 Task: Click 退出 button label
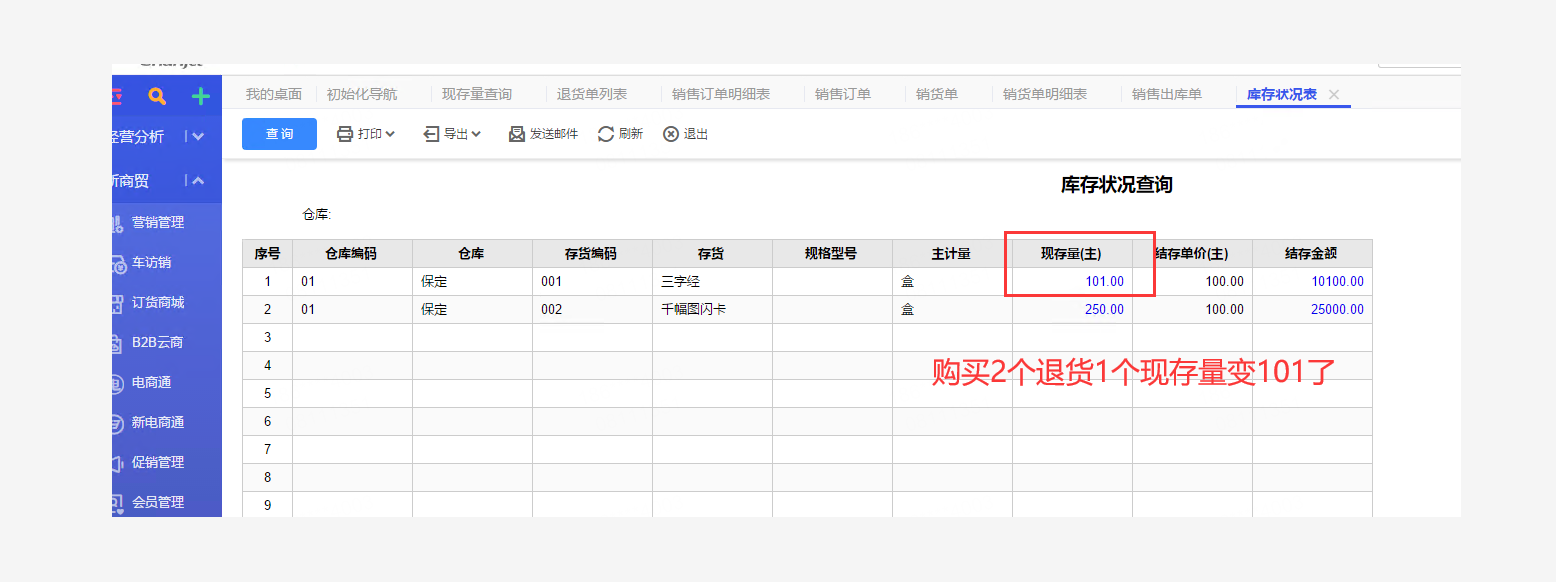(696, 134)
